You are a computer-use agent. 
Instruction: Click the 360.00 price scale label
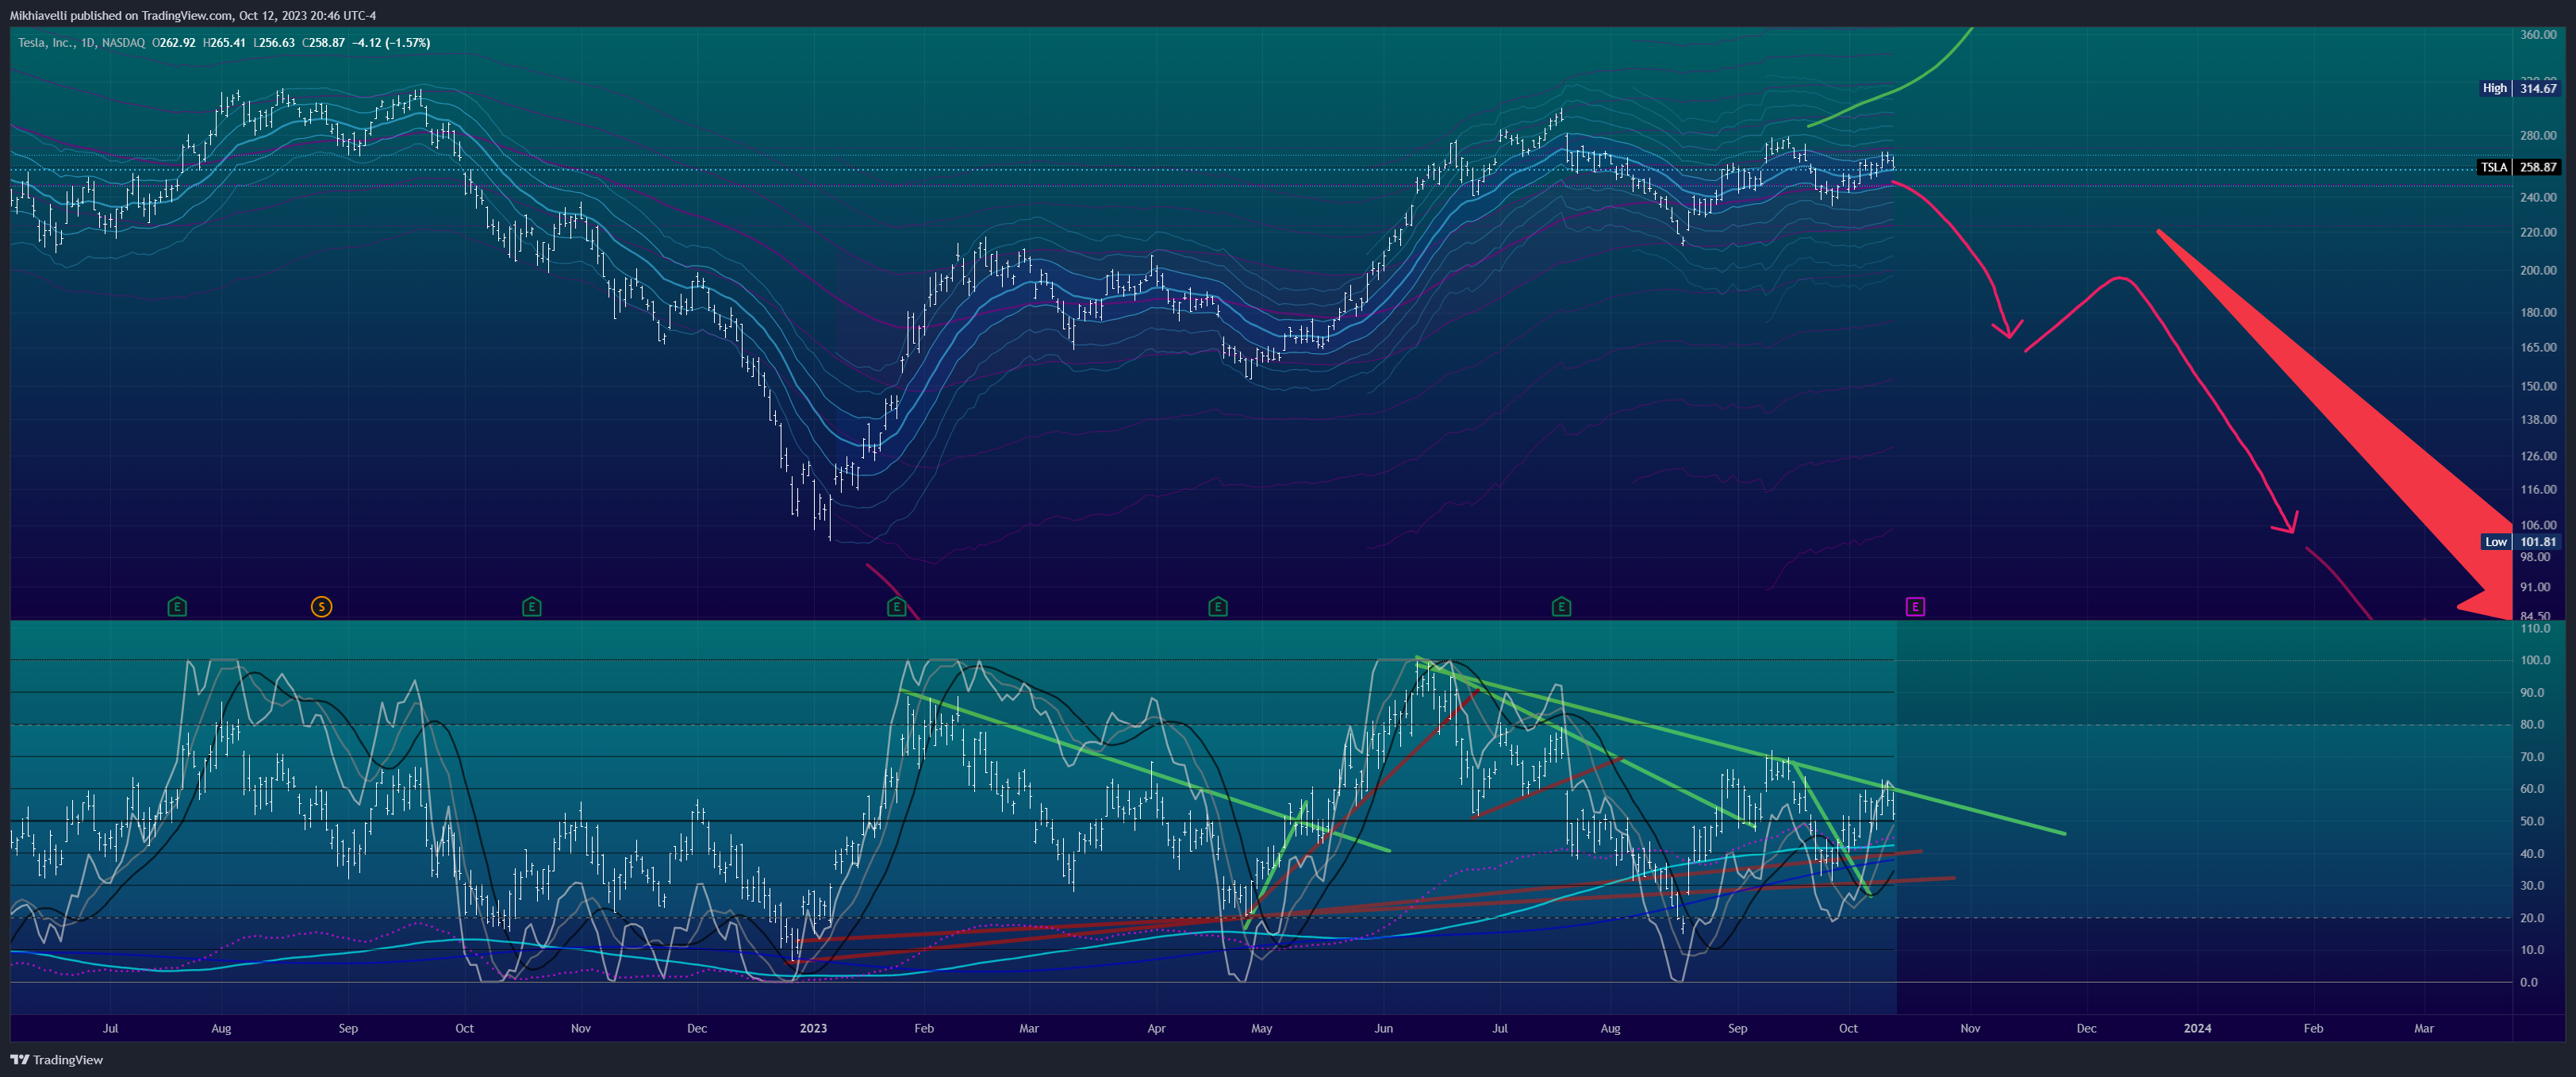(x=2538, y=34)
